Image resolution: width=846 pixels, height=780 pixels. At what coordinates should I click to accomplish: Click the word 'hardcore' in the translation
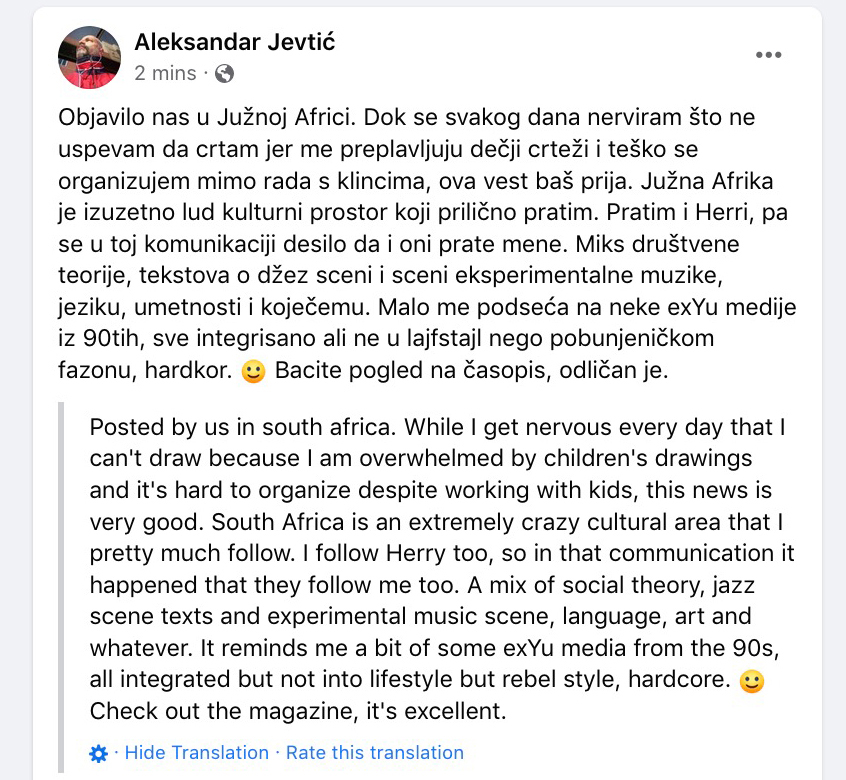676,683
